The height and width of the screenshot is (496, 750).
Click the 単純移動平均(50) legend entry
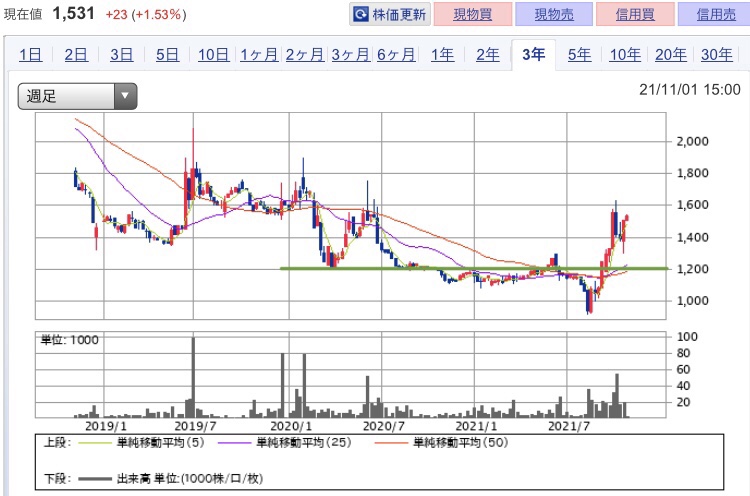click(441, 443)
